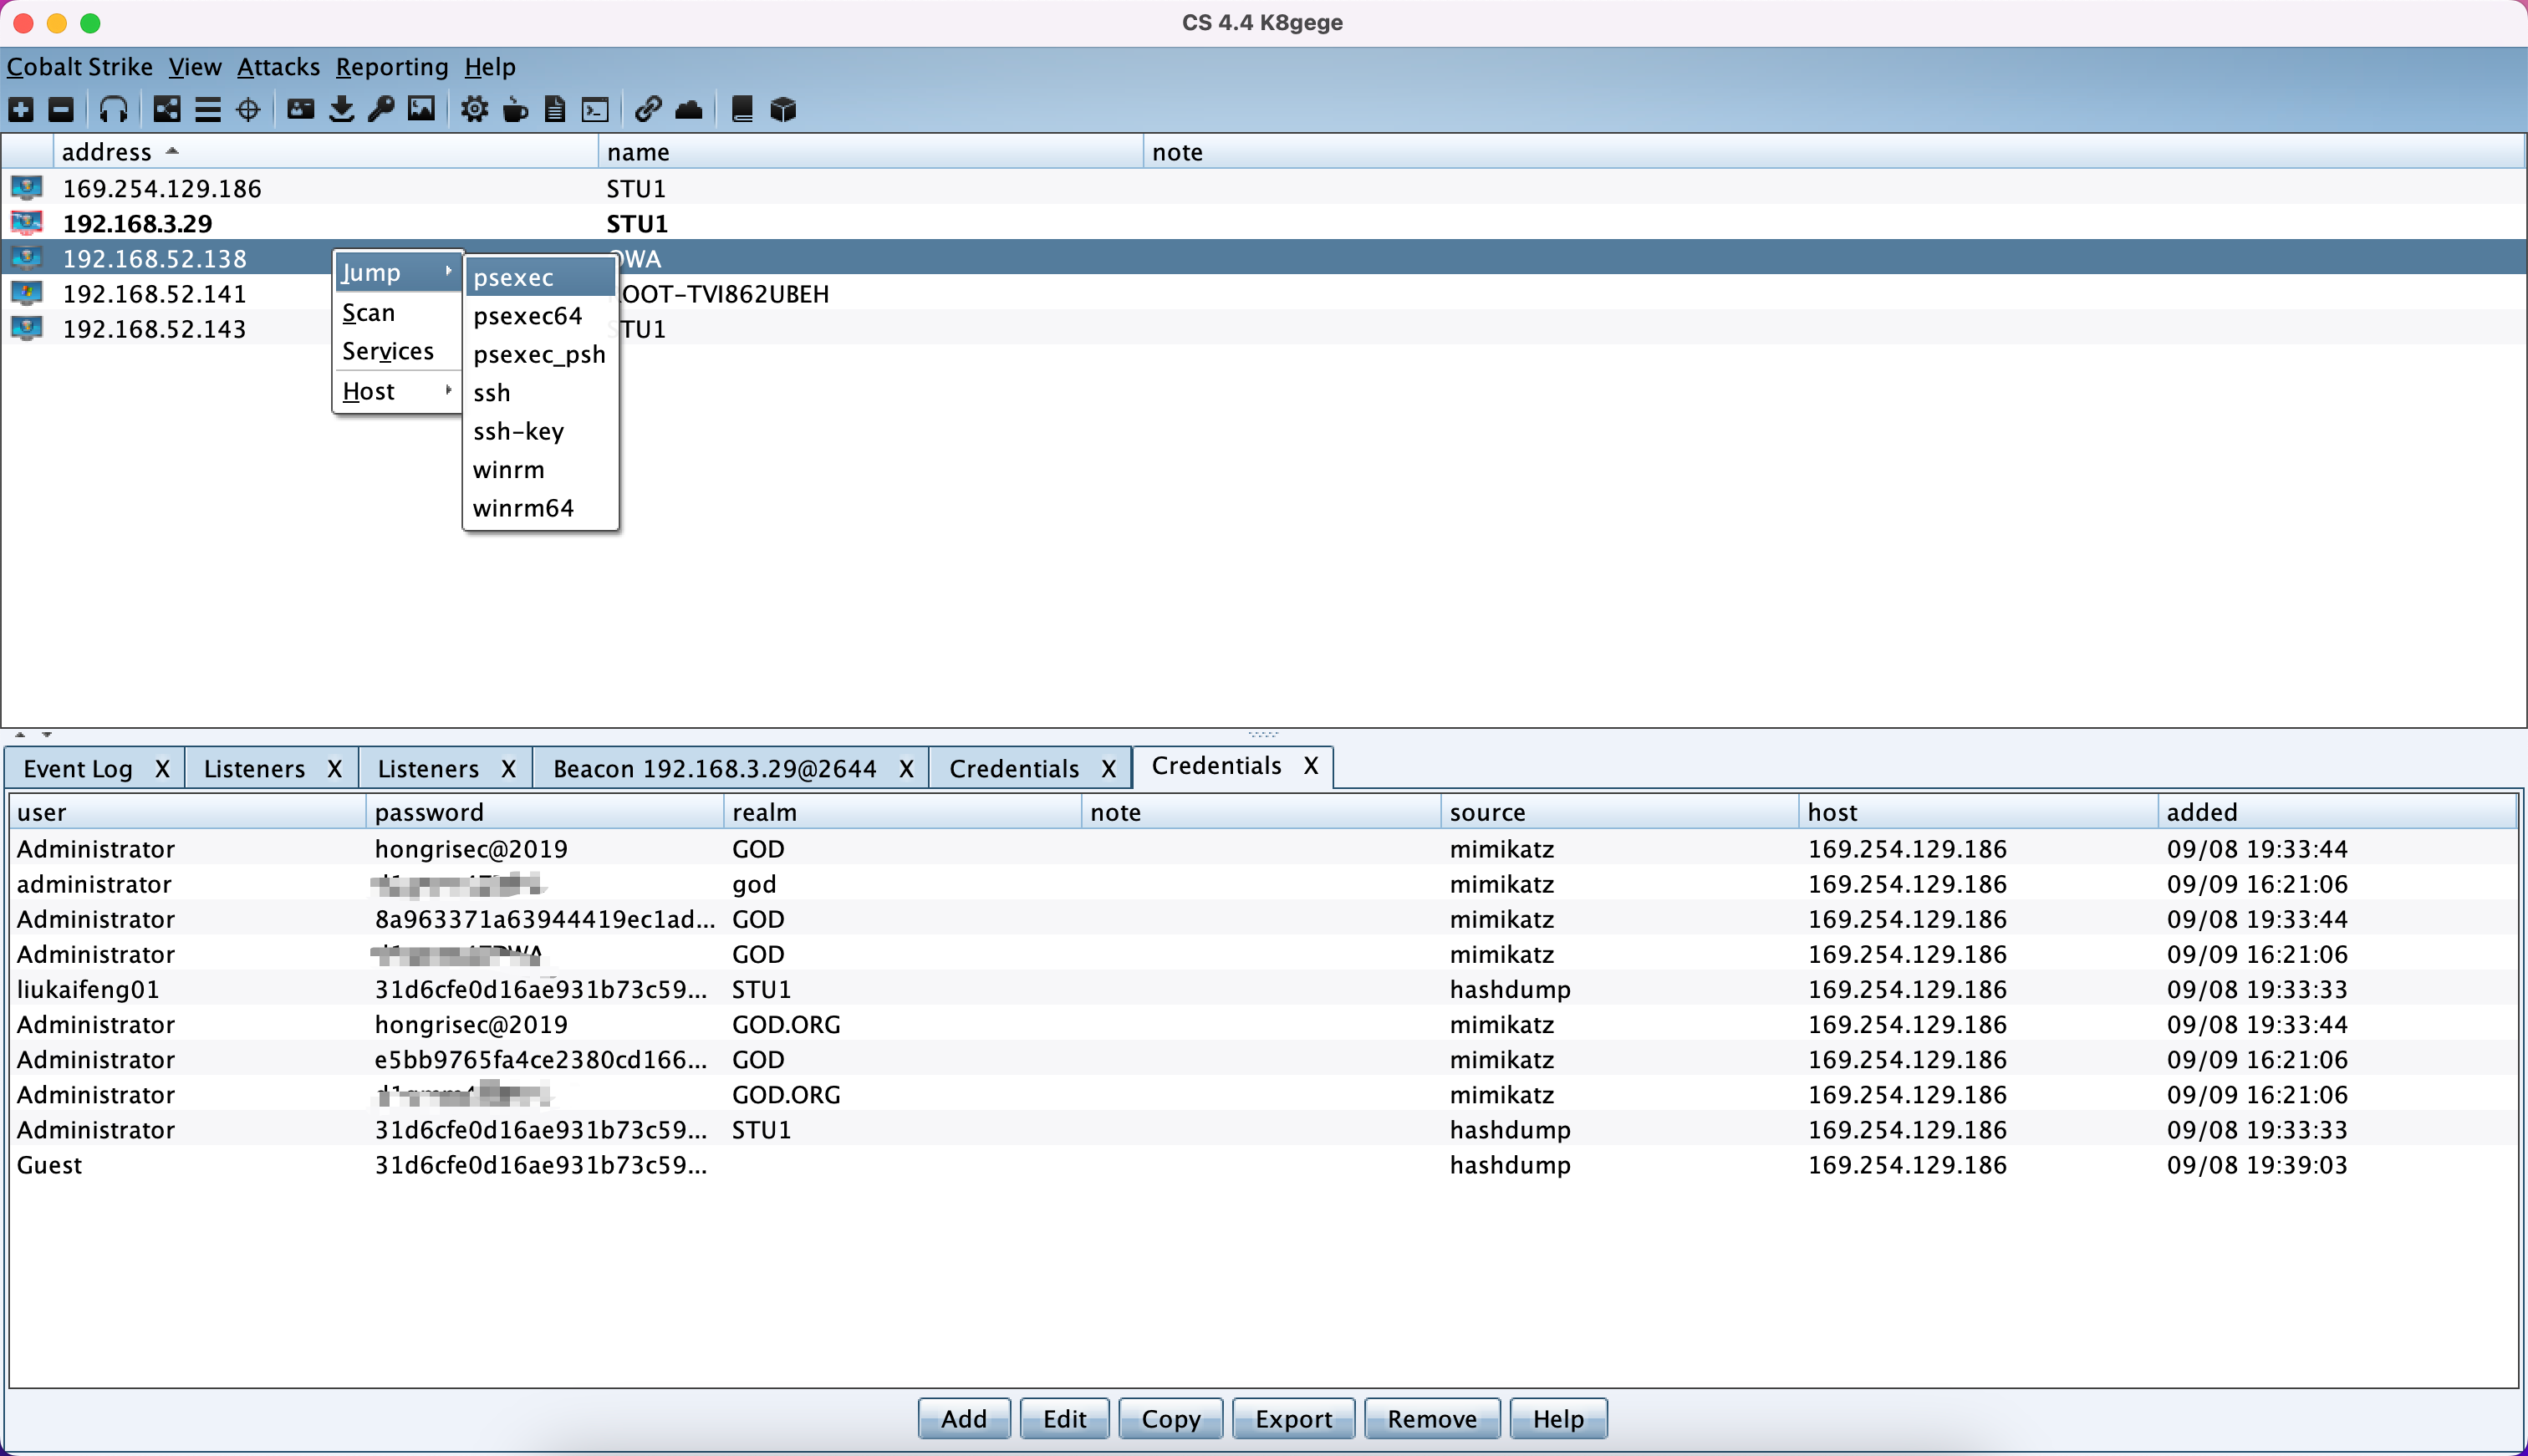The image size is (2528, 1456).
Task: Expand the Host submenu in context menu
Action: (397, 391)
